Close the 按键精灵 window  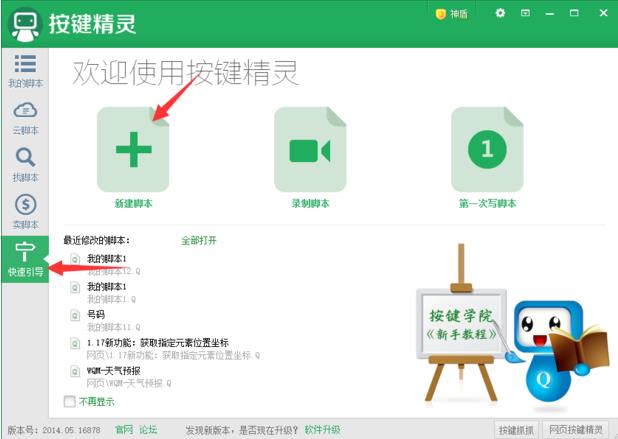tap(603, 13)
